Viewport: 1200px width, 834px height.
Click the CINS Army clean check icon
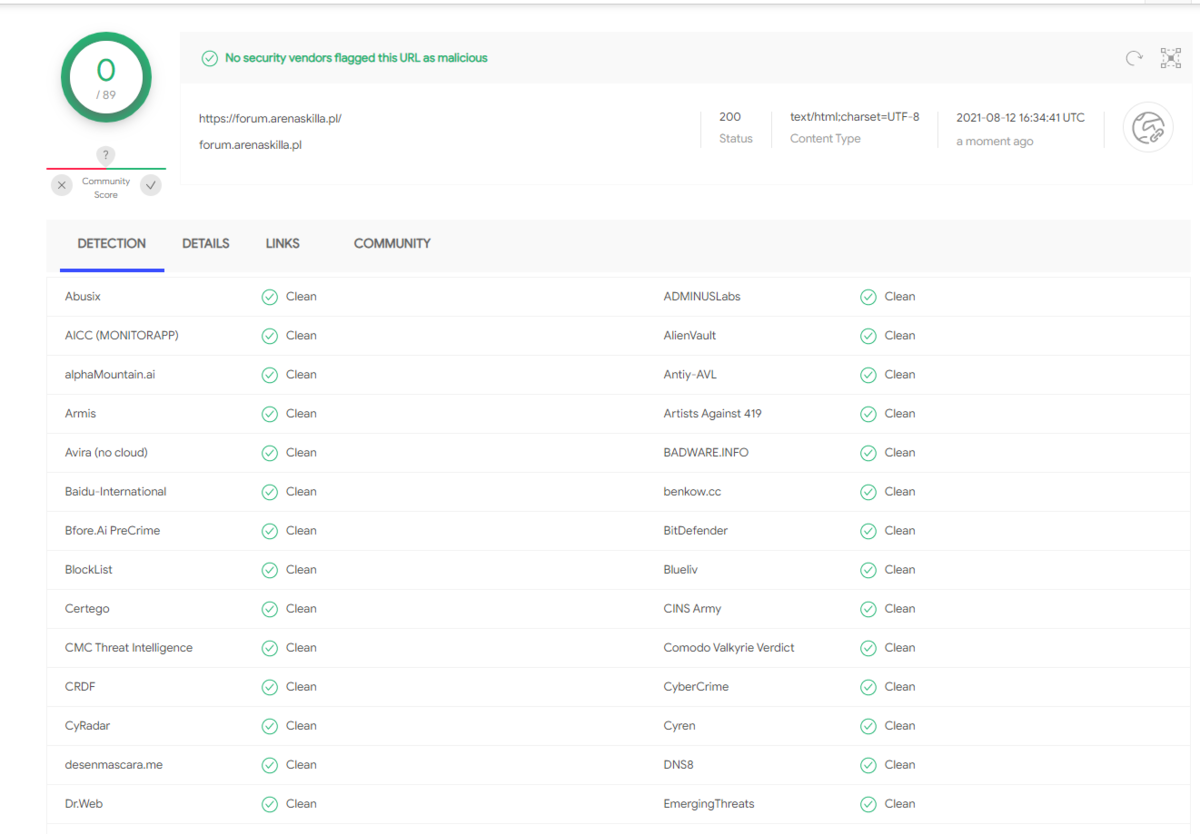(868, 609)
